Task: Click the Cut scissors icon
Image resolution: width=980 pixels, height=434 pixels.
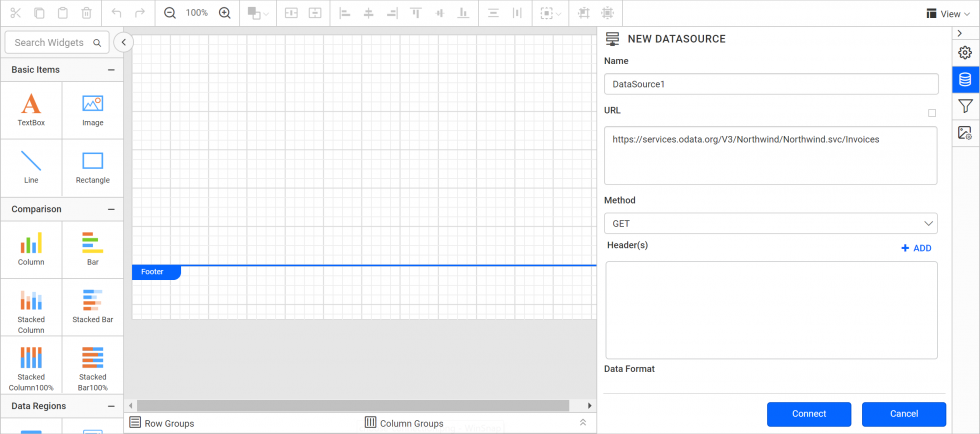Action: pos(16,13)
